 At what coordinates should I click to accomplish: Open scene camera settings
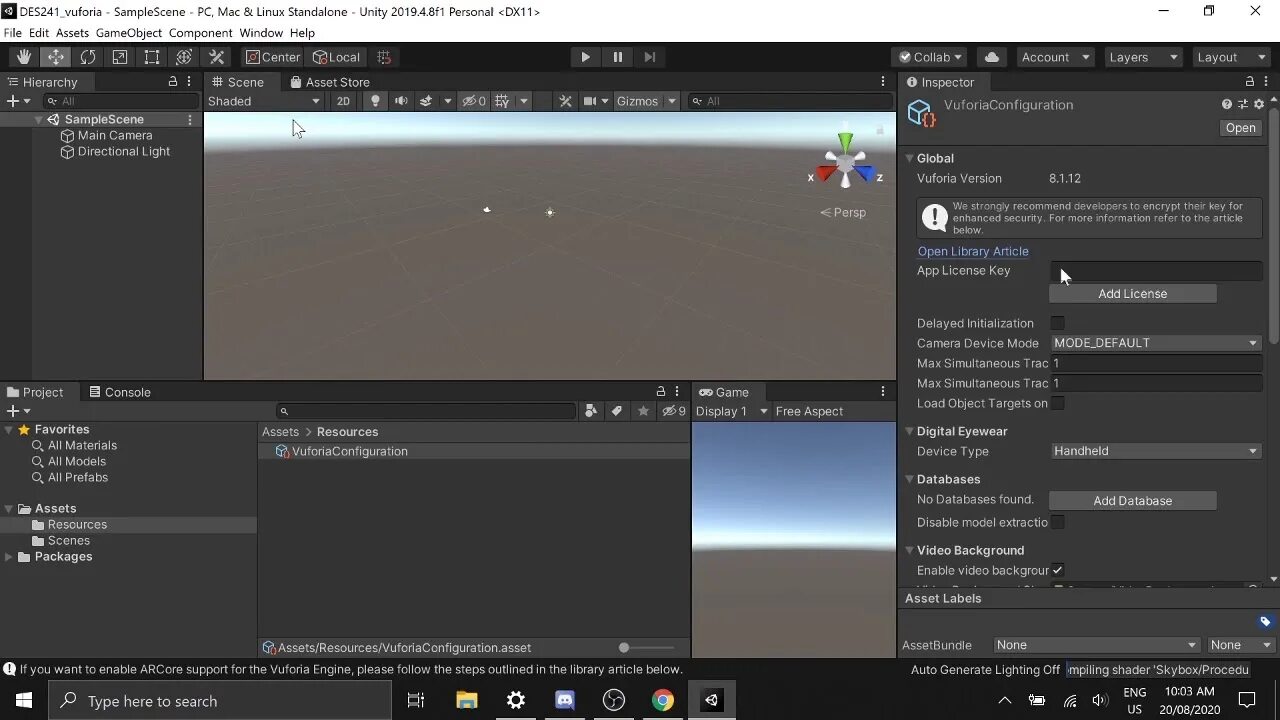click(x=590, y=101)
